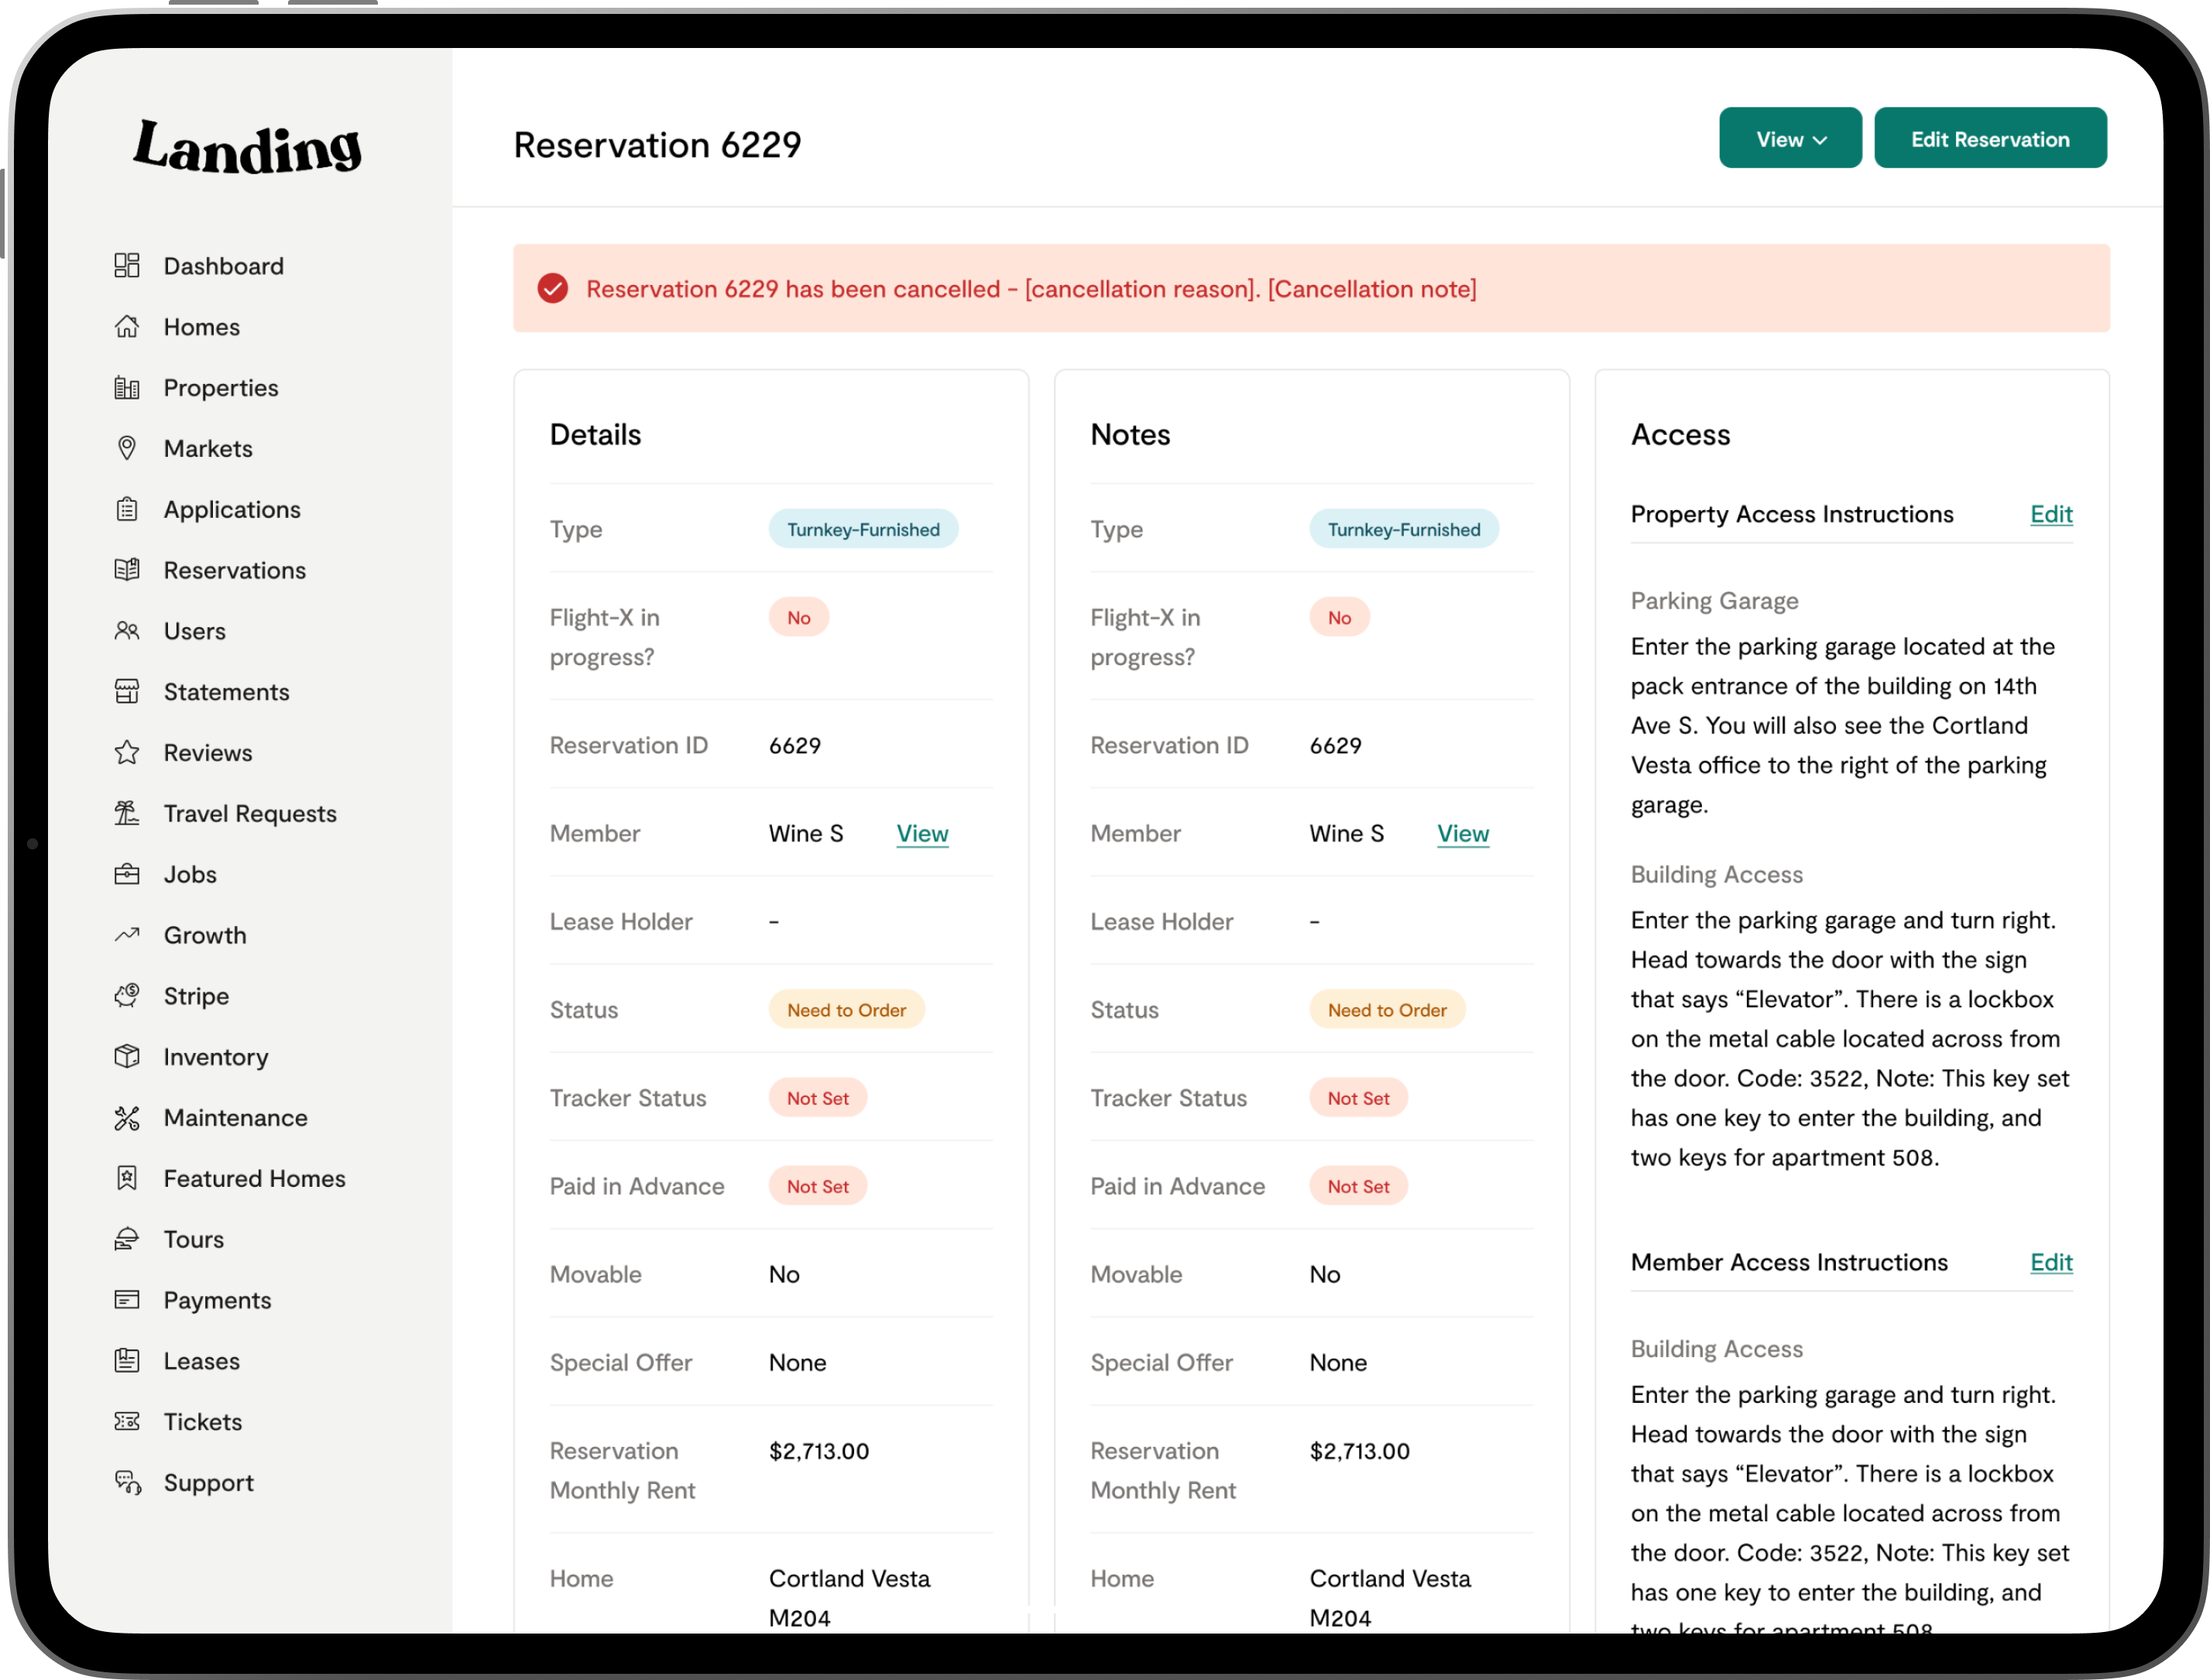The image size is (2210, 1680).
Task: Edit the Property Access Instructions
Action: (2051, 514)
